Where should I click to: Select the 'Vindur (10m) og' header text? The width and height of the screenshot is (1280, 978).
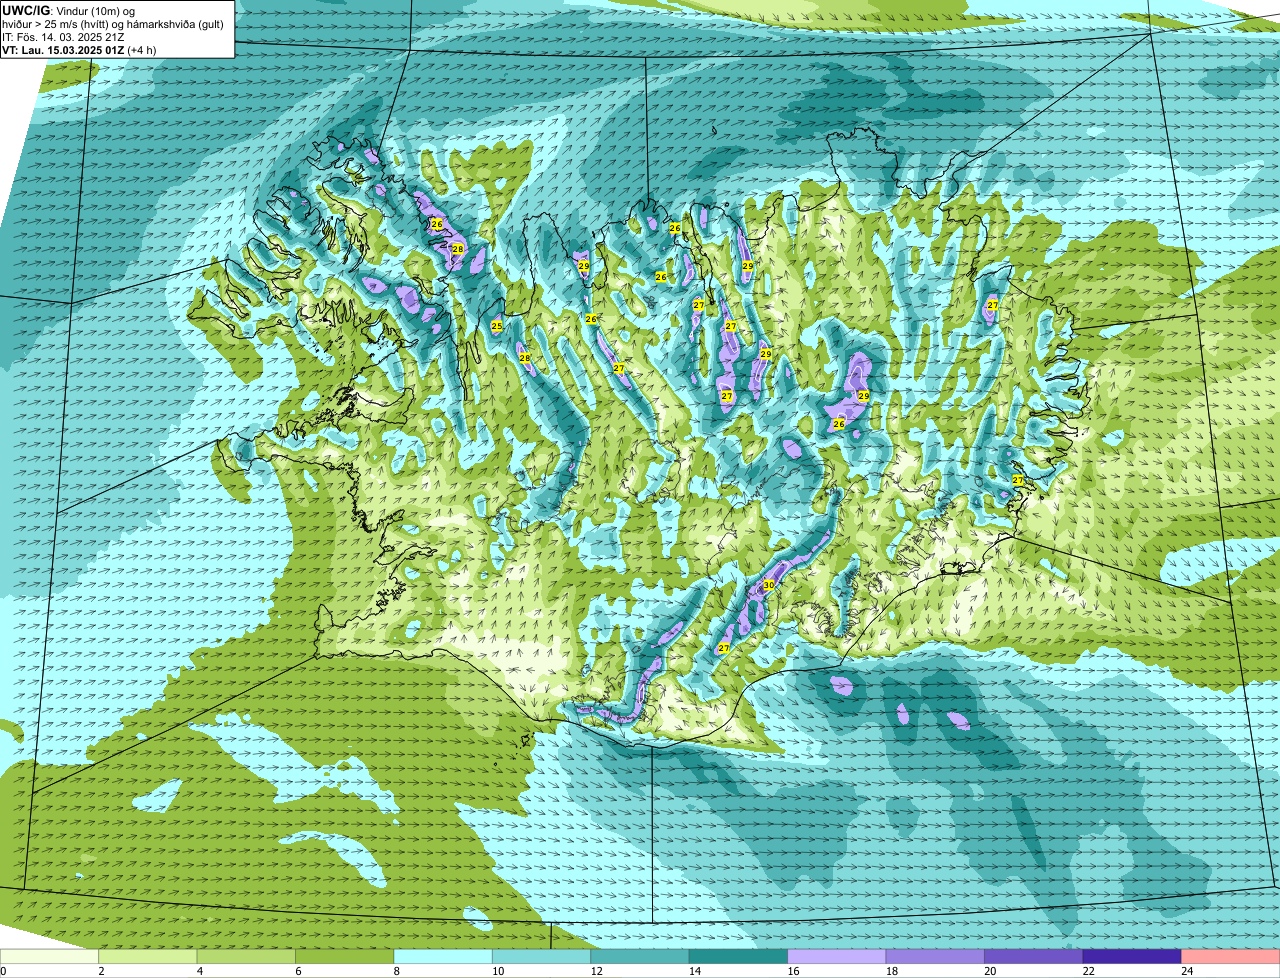96,11
